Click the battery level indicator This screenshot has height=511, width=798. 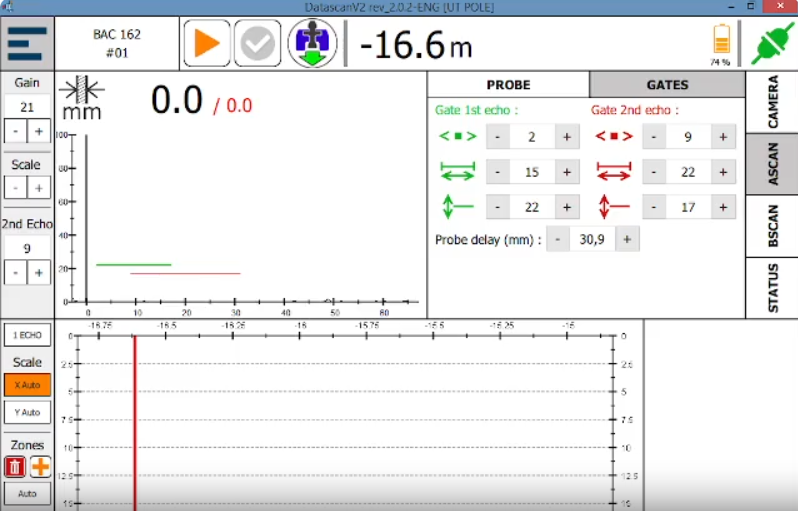coord(721,41)
